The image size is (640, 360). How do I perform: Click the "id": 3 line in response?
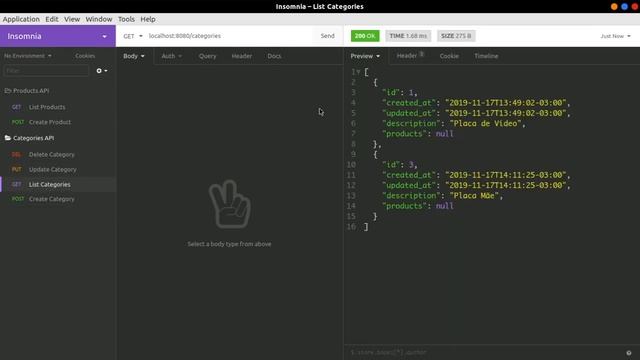[x=399, y=164]
